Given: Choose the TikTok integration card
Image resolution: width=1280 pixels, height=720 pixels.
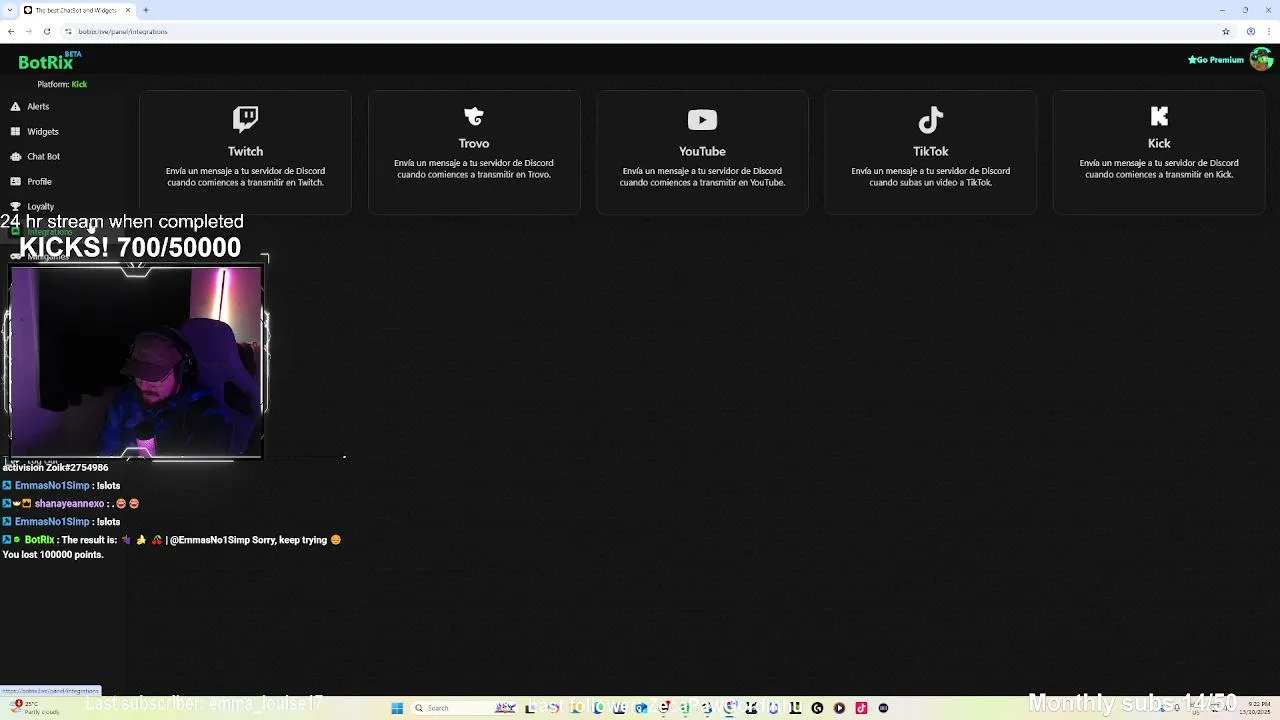Looking at the screenshot, I should (x=930, y=152).
